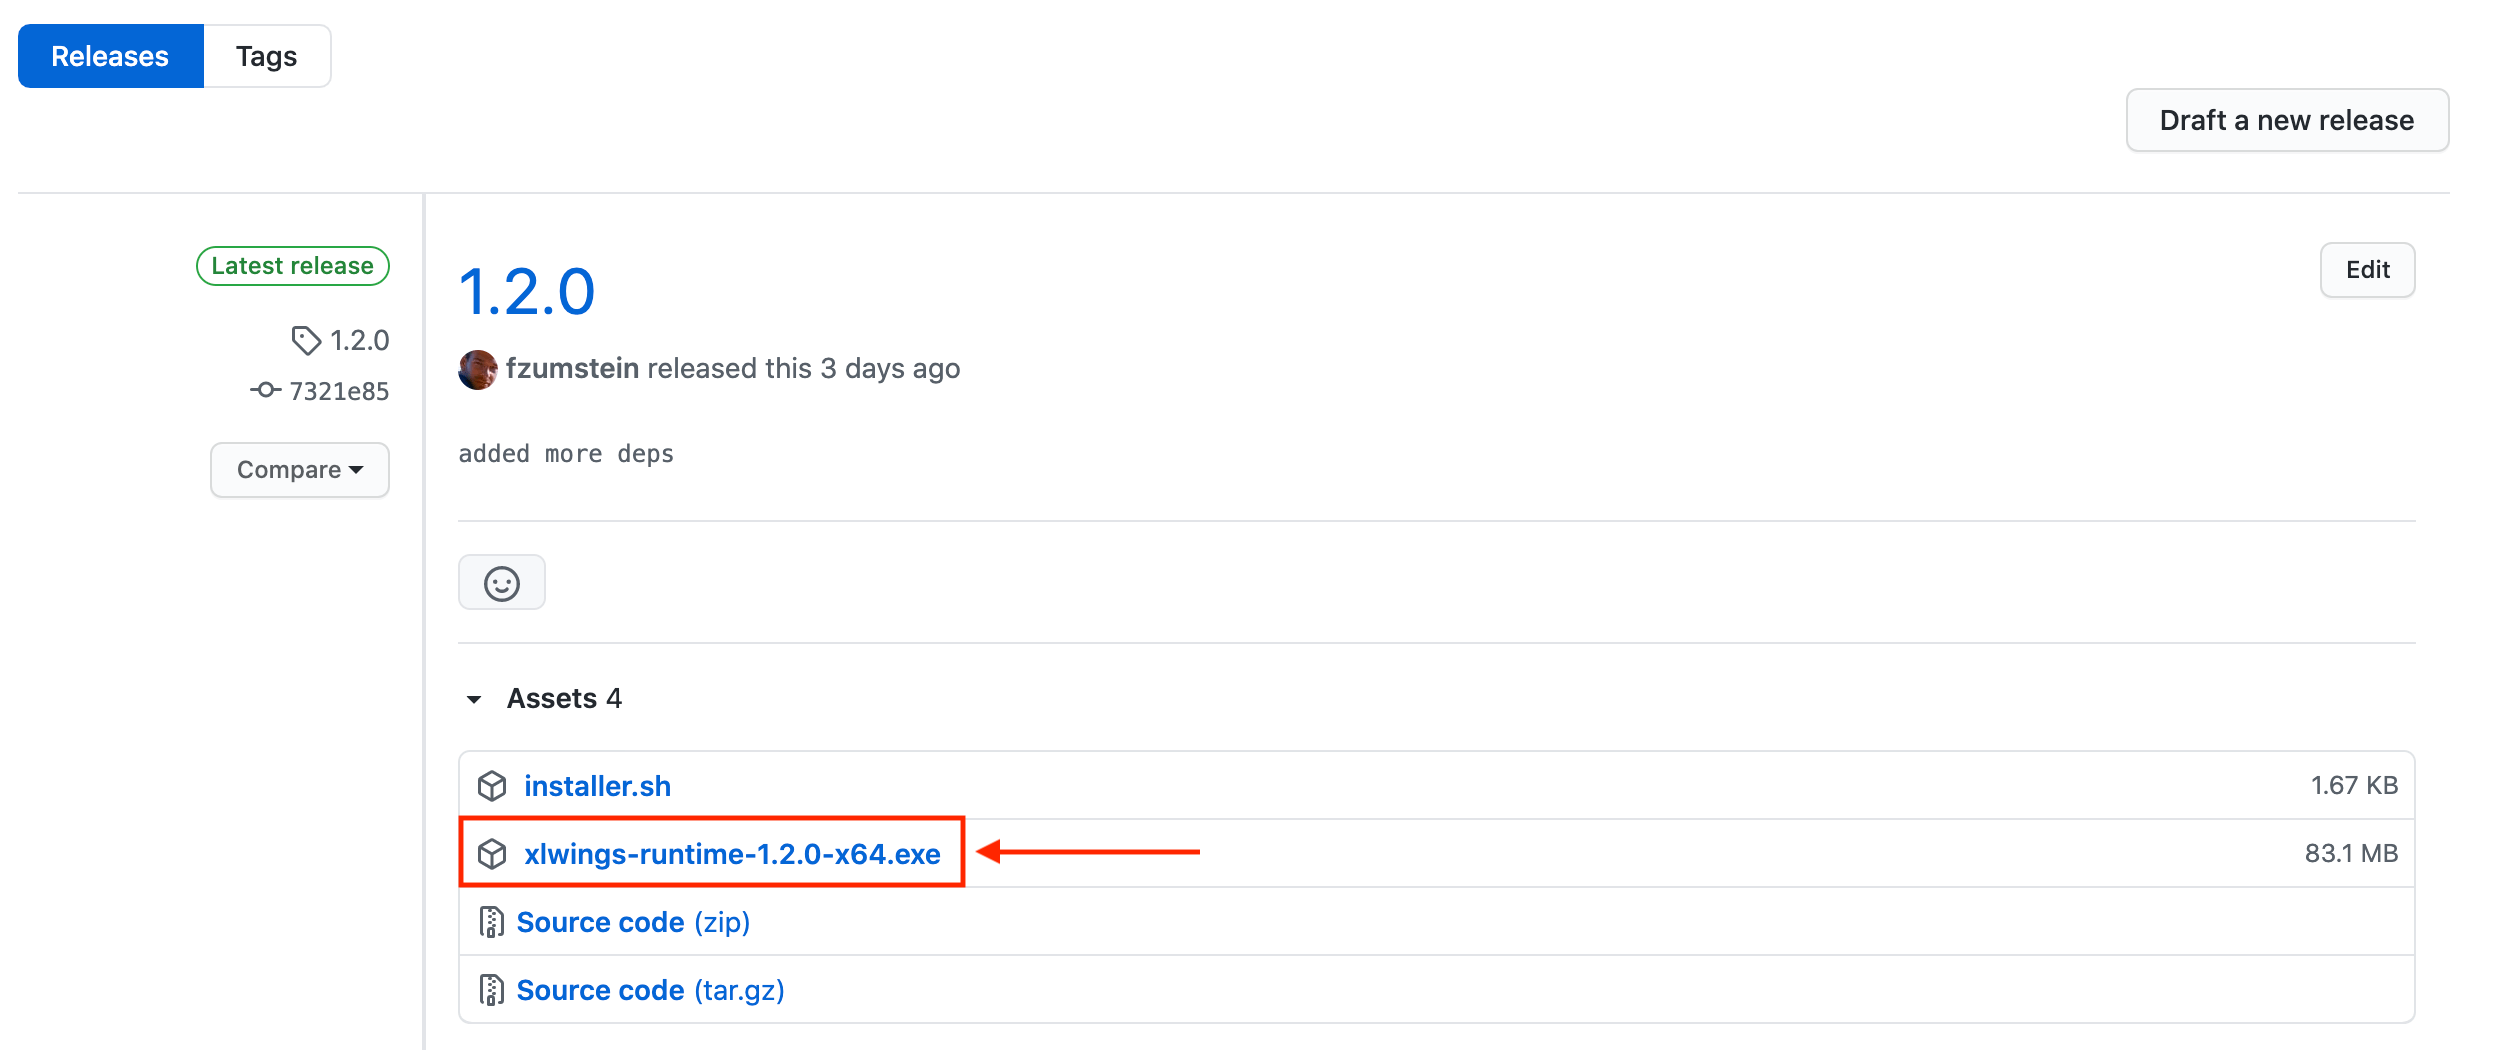
Task: Select the Releases tab
Action: point(111,56)
